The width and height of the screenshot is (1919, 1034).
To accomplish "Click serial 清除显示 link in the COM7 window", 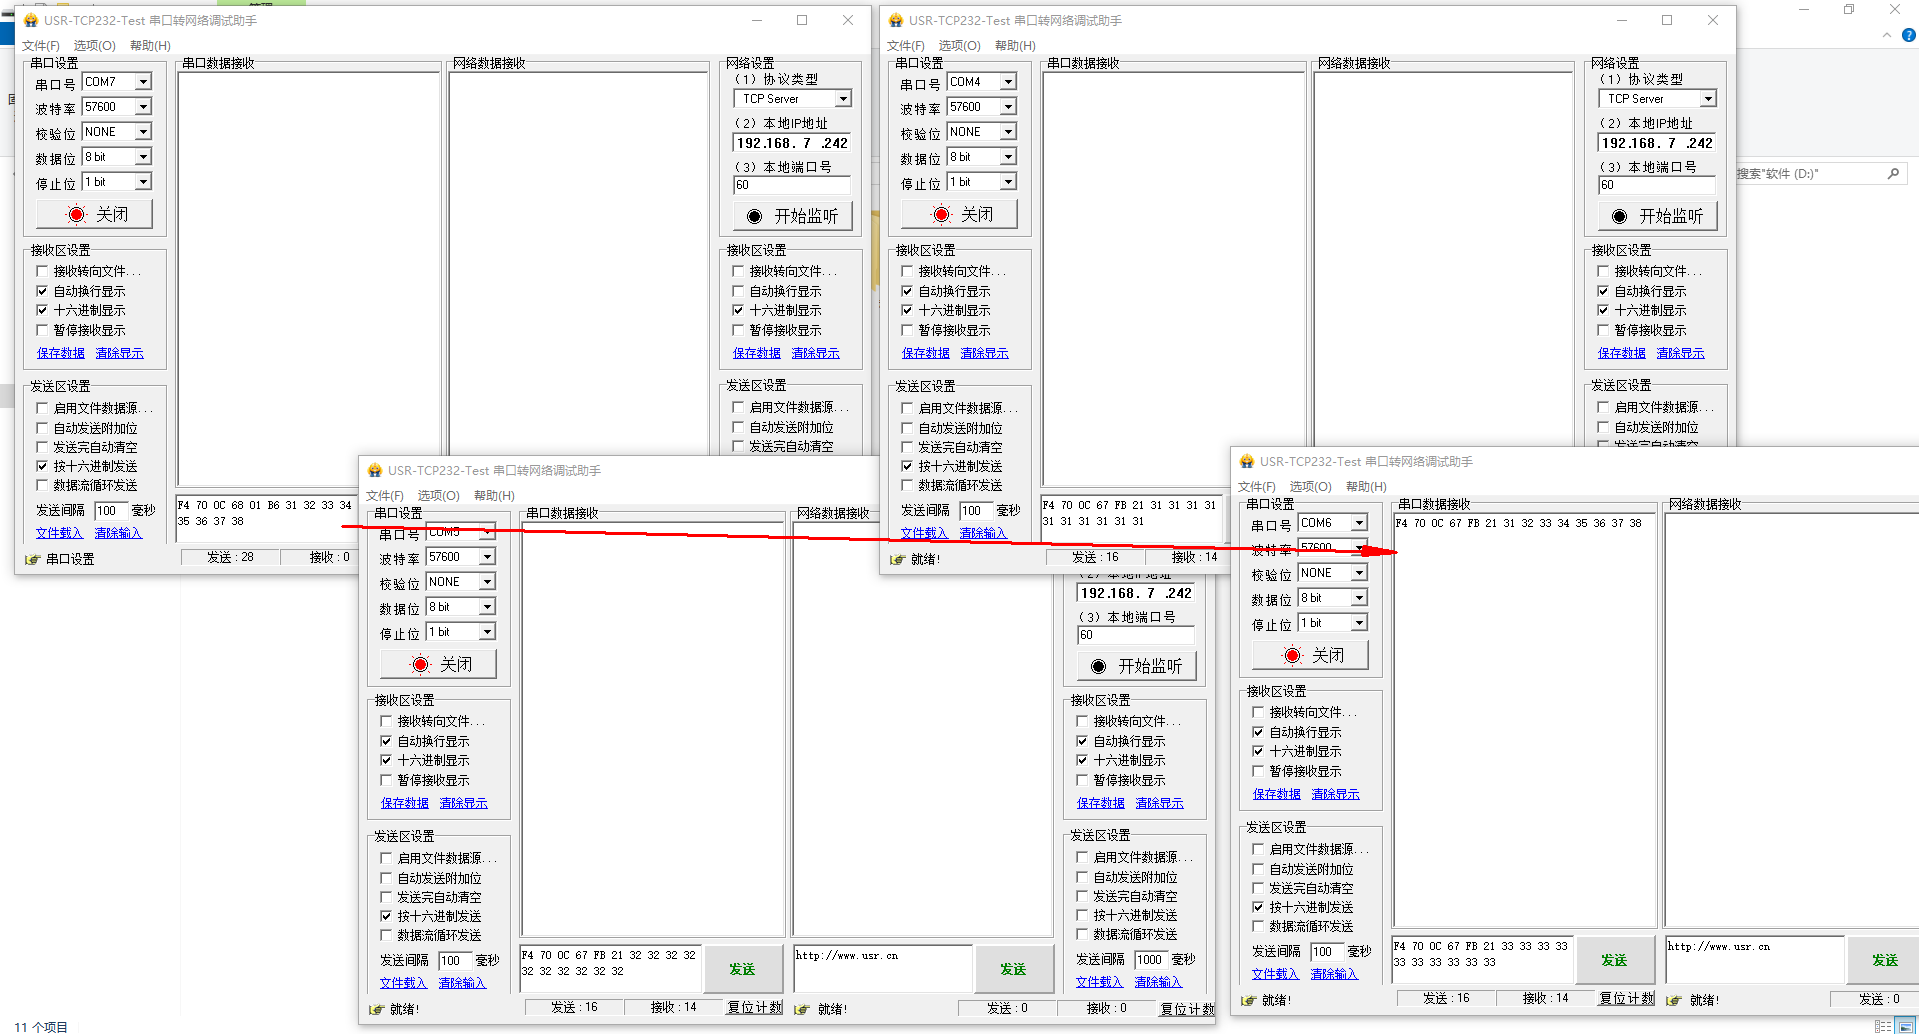I will tap(119, 353).
